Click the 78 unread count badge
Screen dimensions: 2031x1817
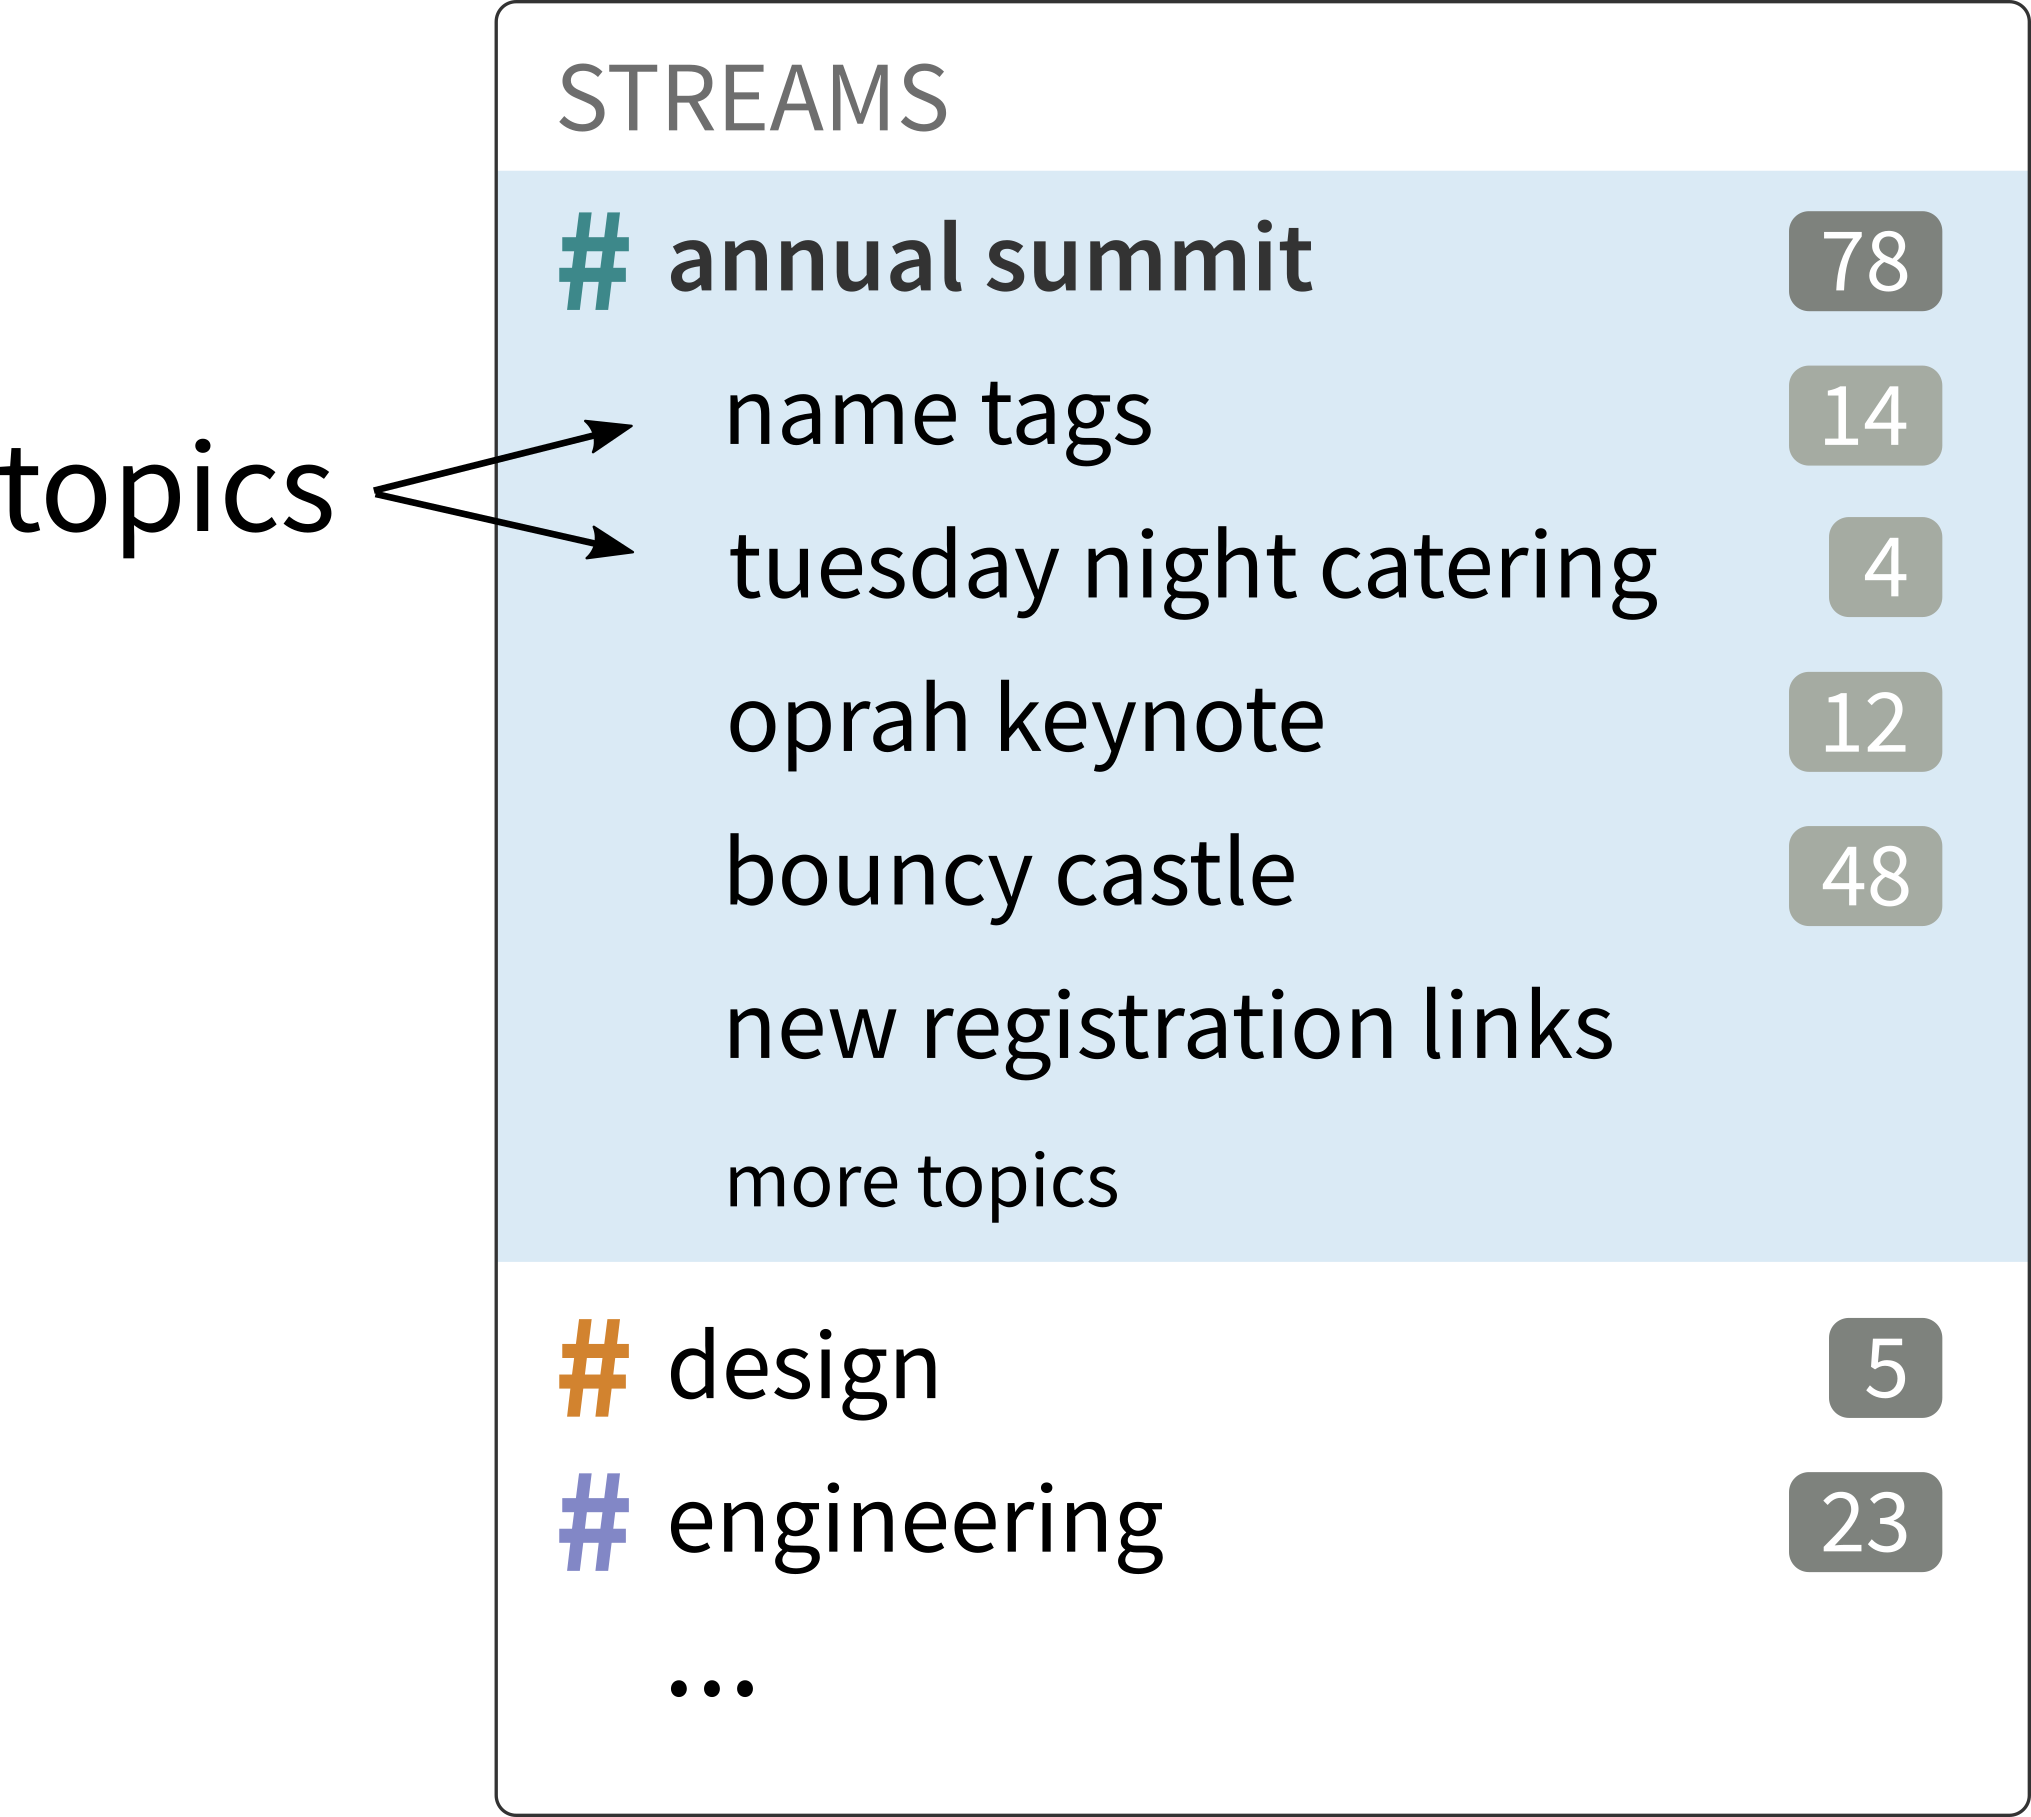pyautogui.click(x=1864, y=261)
